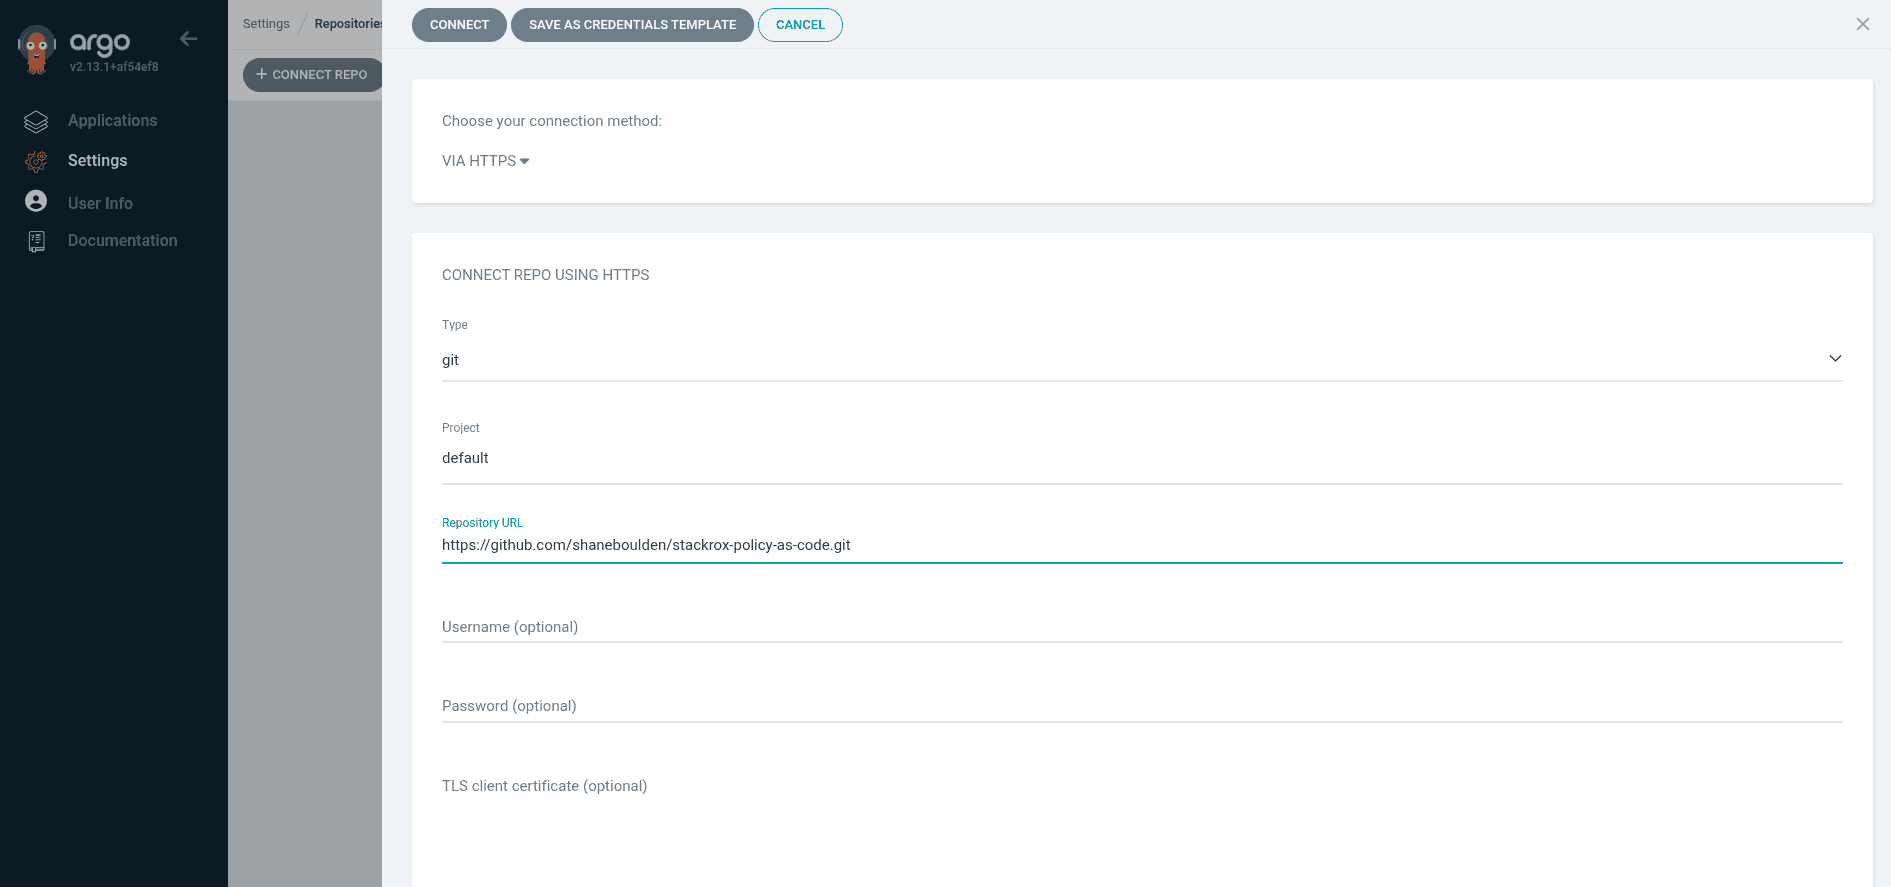Viewport: 1891px width, 887px height.
Task: Open the VIA HTTPS connection method dropdown
Action: pyautogui.click(x=485, y=161)
